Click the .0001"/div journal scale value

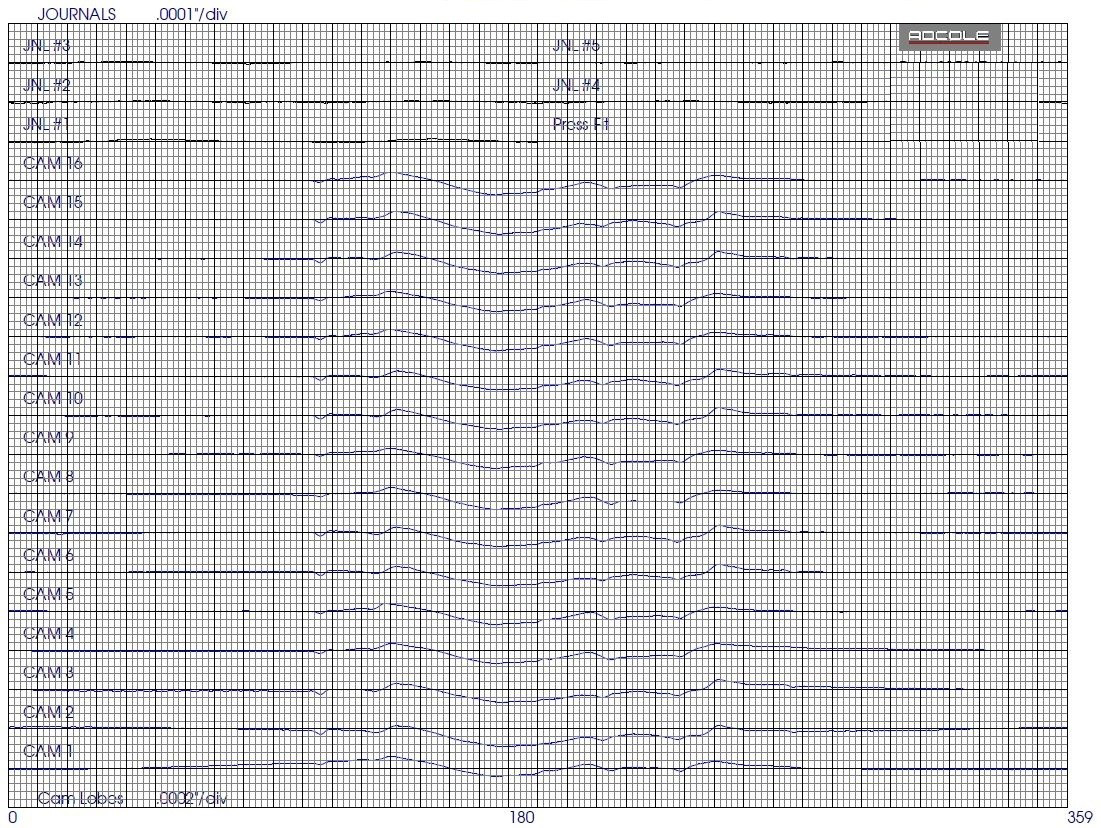click(193, 14)
